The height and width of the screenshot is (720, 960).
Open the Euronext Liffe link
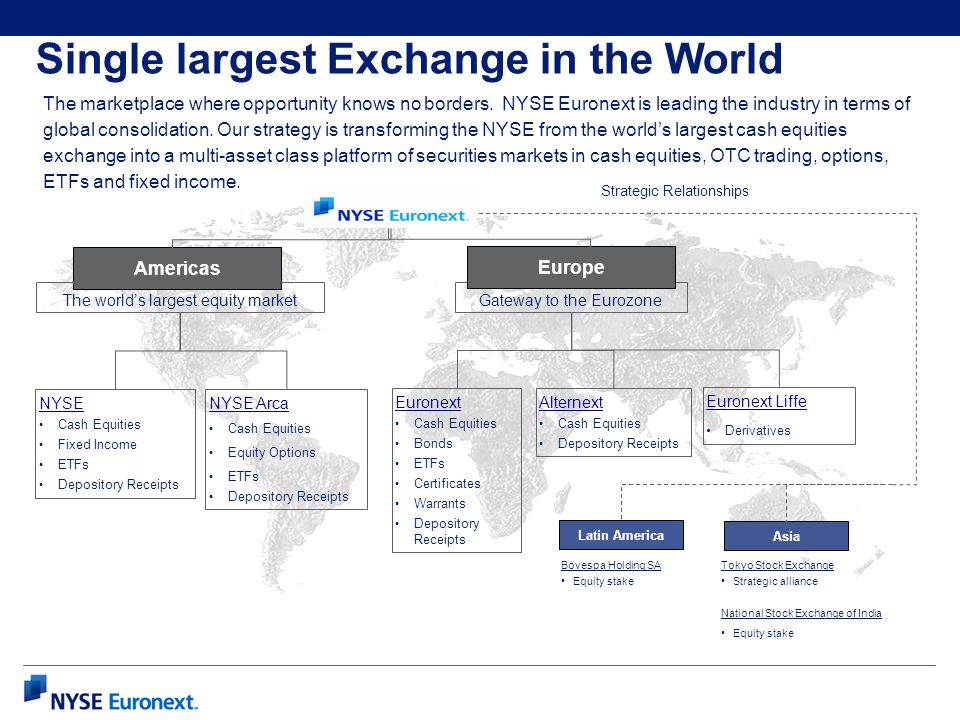[x=756, y=401]
